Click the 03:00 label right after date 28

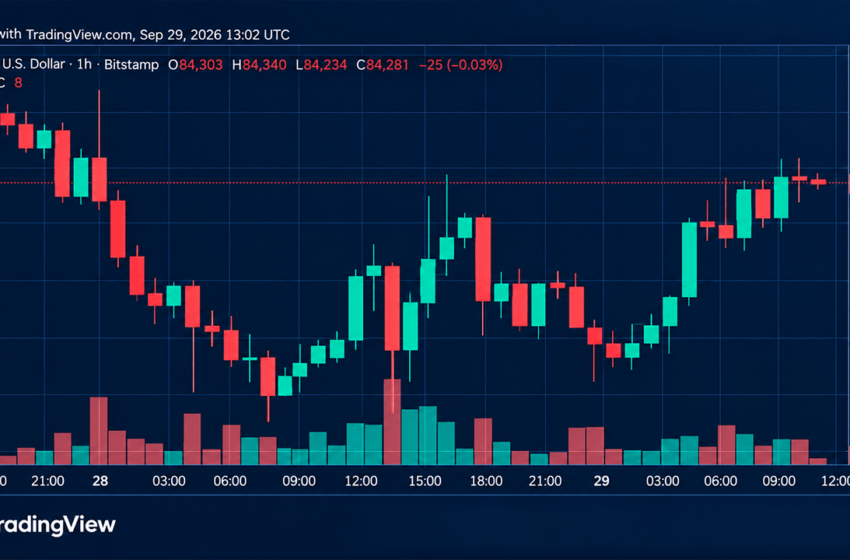(x=169, y=481)
